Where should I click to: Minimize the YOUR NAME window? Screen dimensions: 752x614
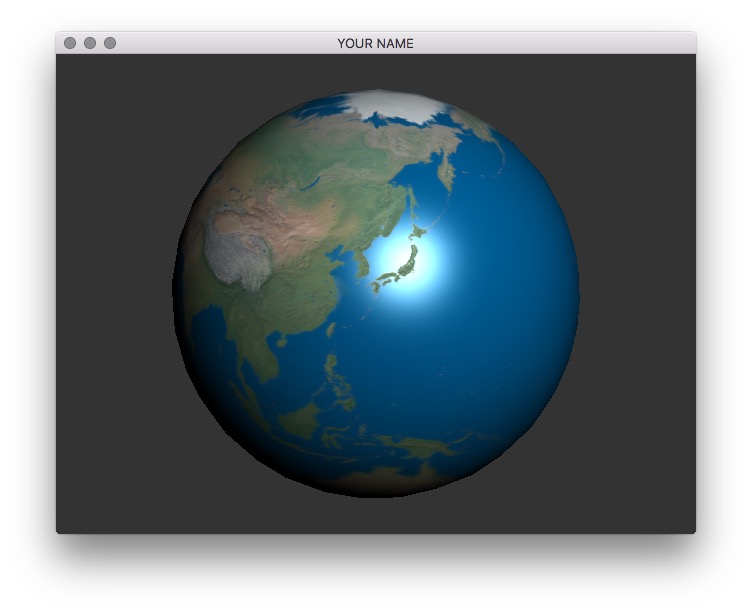pos(90,43)
